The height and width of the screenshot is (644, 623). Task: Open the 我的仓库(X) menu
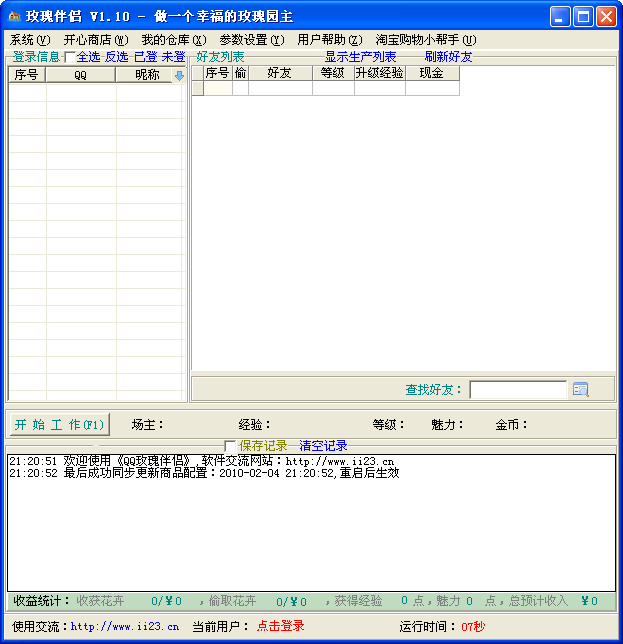(x=174, y=40)
